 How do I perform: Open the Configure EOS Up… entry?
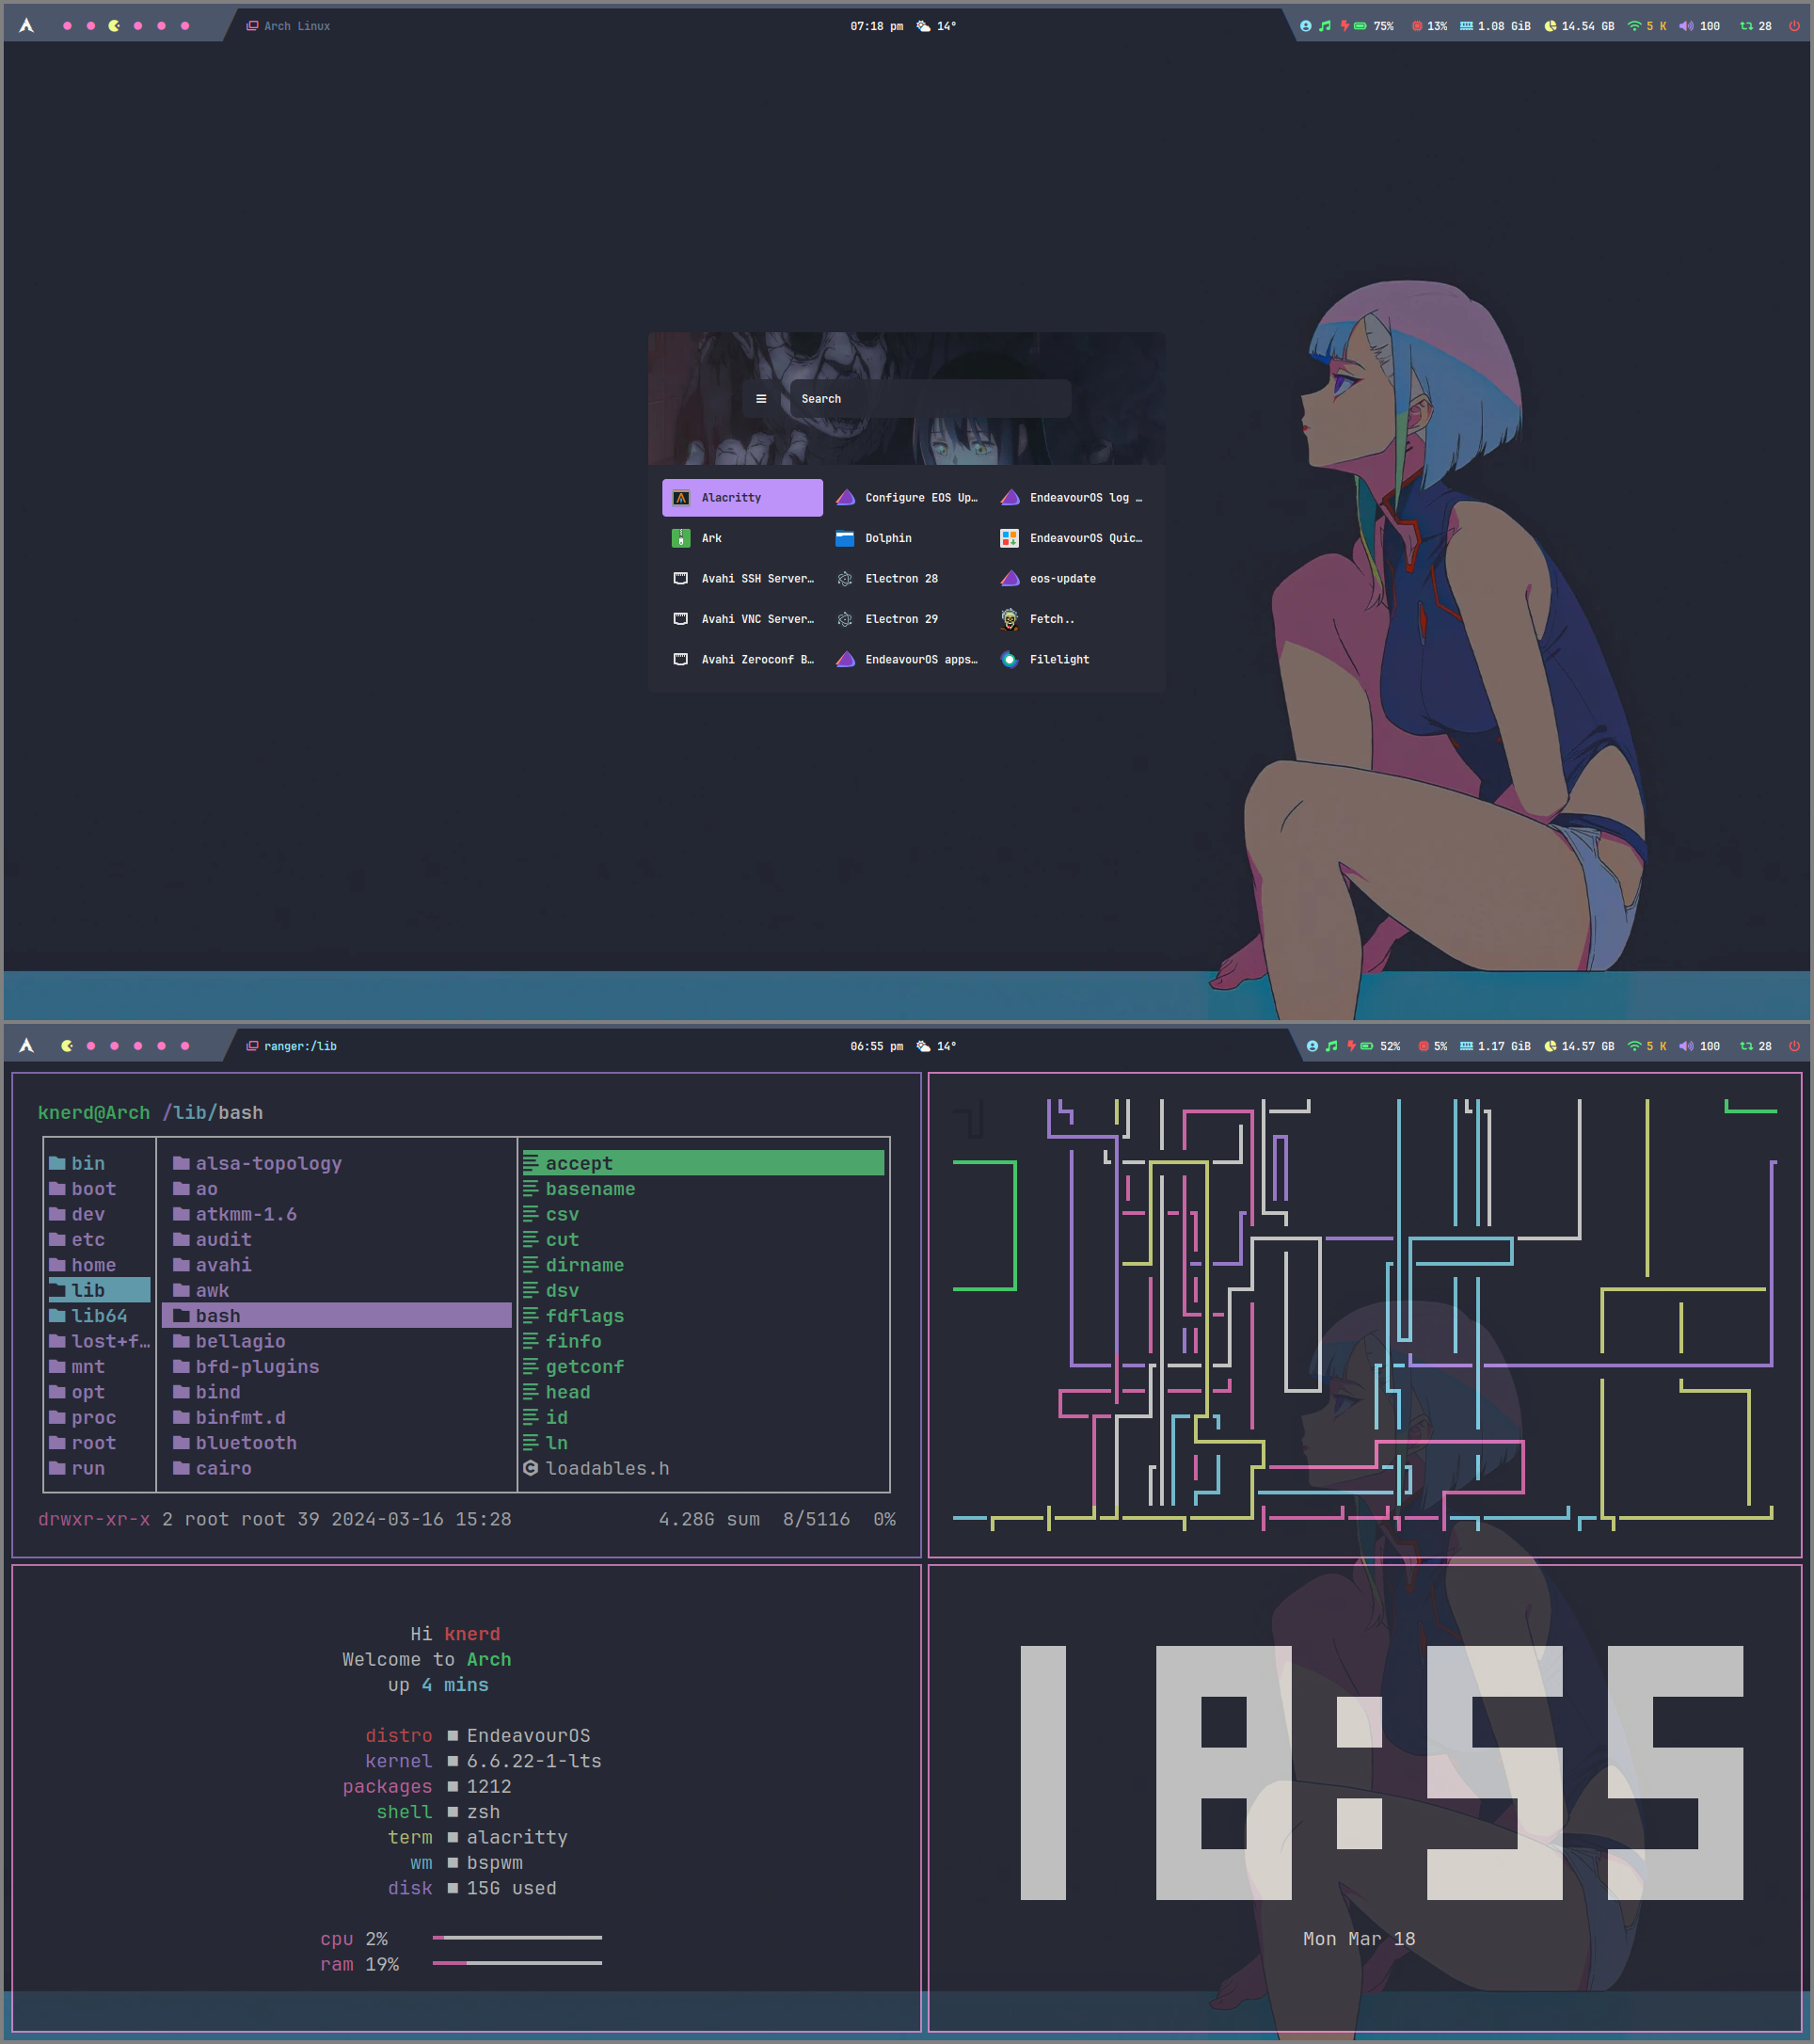[x=906, y=497]
